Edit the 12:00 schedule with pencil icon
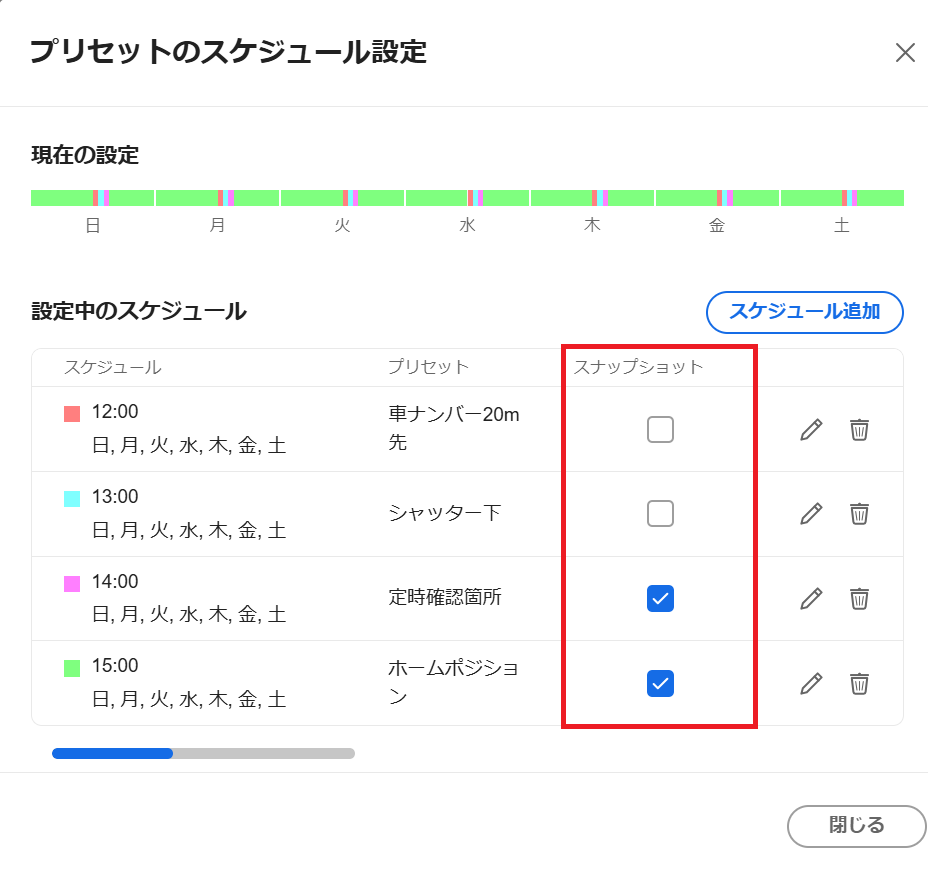The image size is (928, 872). tap(811, 430)
